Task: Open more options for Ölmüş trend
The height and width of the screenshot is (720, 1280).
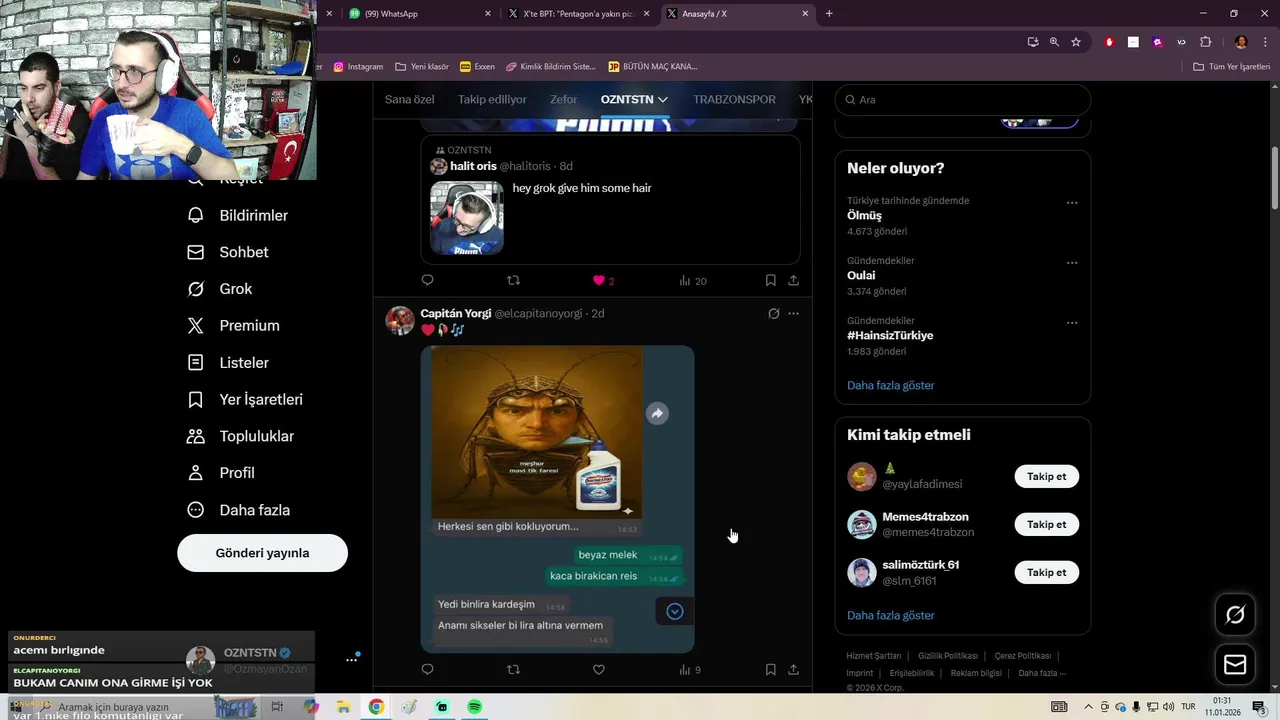Action: point(1072,203)
